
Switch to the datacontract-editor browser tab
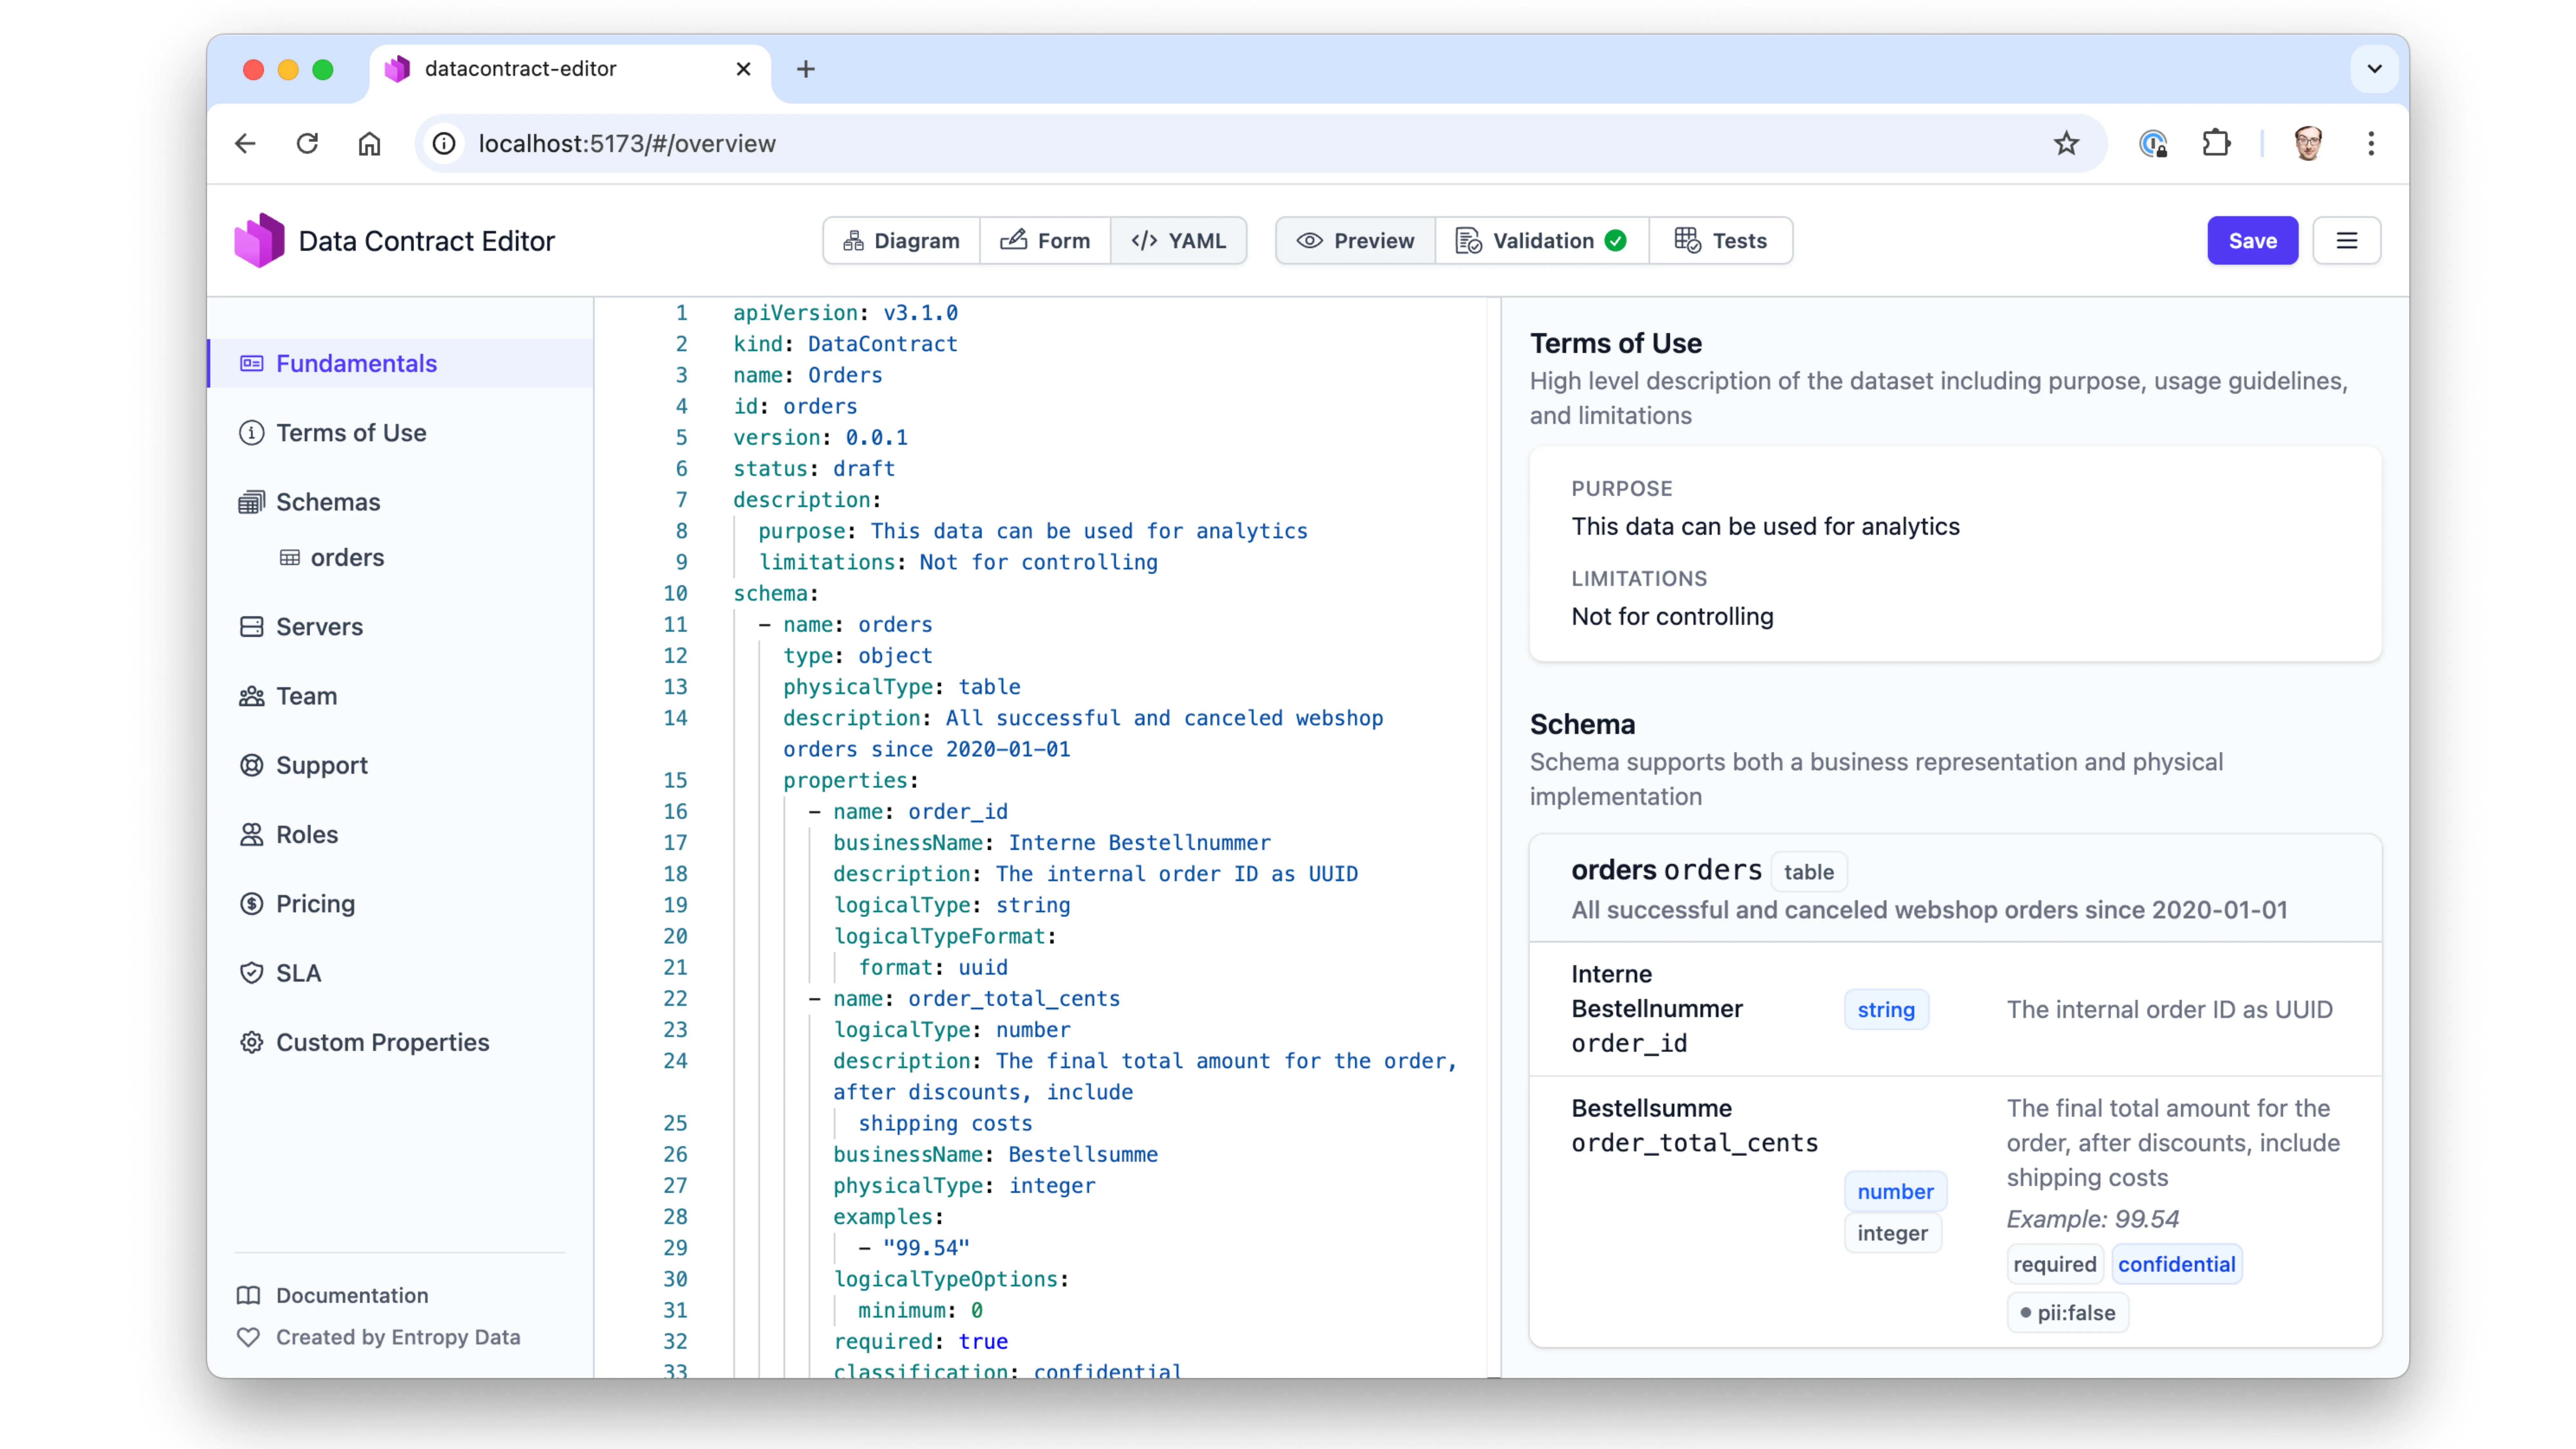point(520,69)
